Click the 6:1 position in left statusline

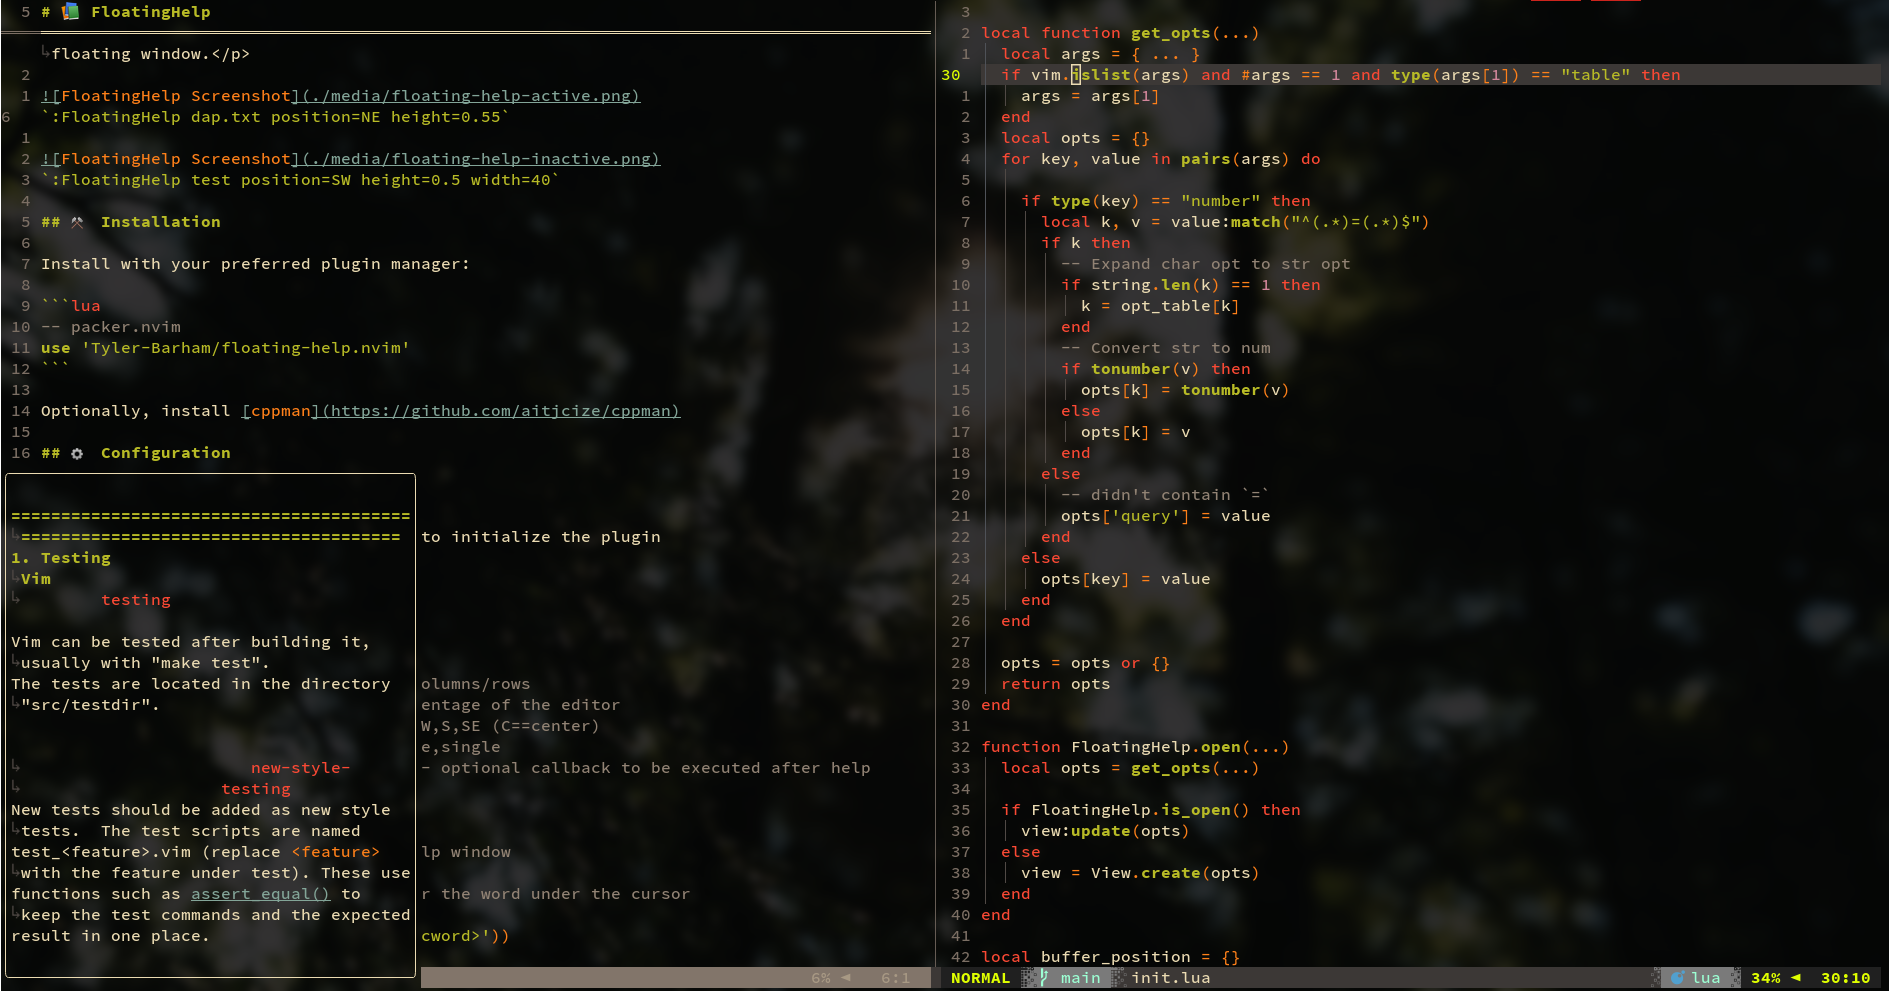coord(895,978)
